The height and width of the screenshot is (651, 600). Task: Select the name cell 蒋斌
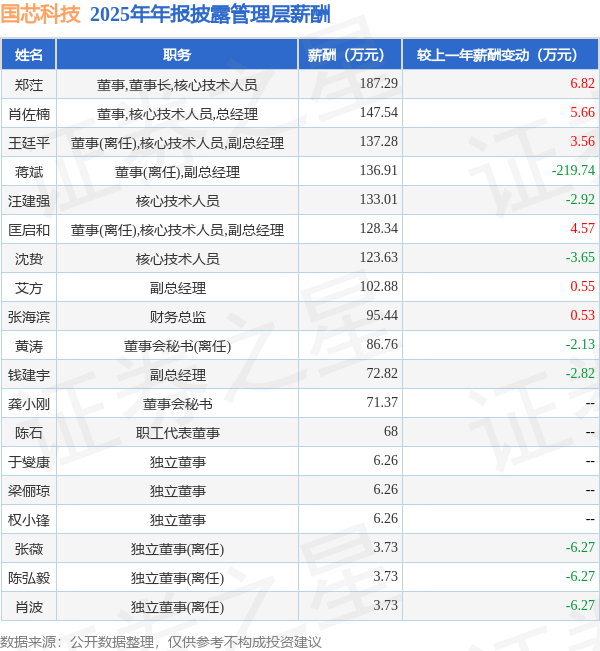pyautogui.click(x=29, y=172)
